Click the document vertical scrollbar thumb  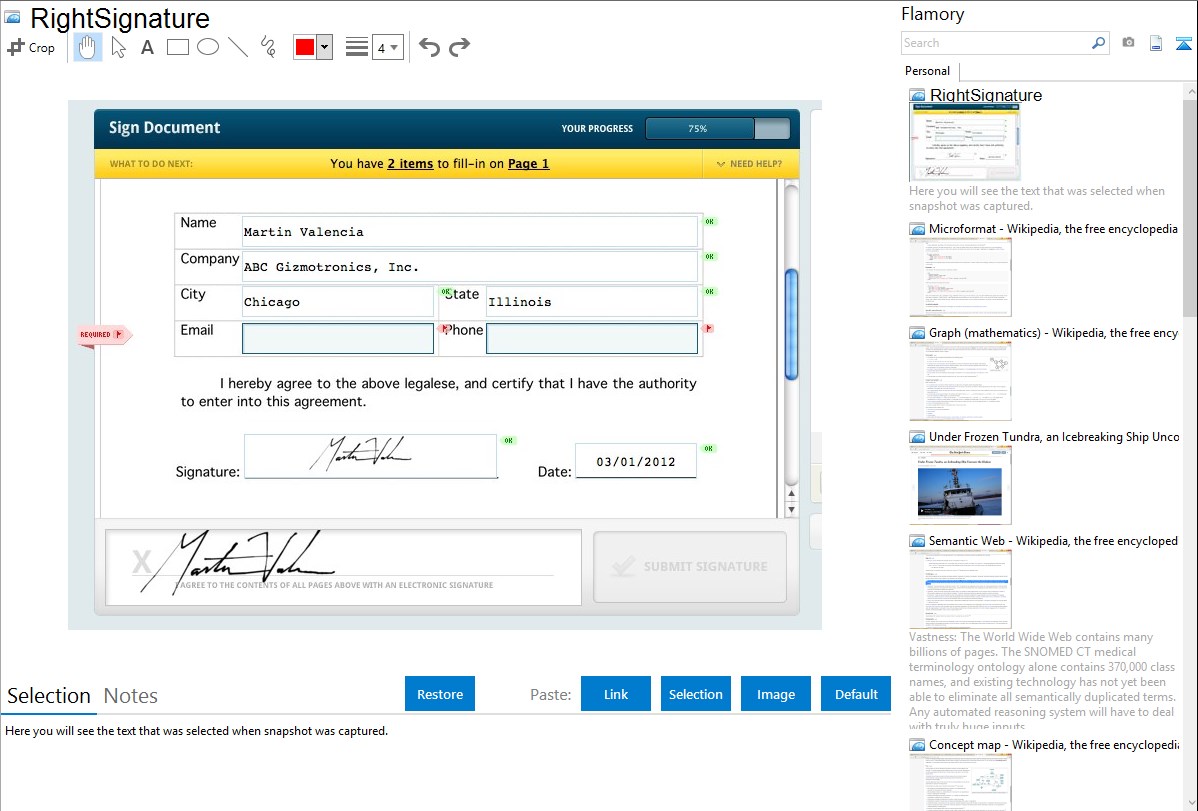[792, 324]
